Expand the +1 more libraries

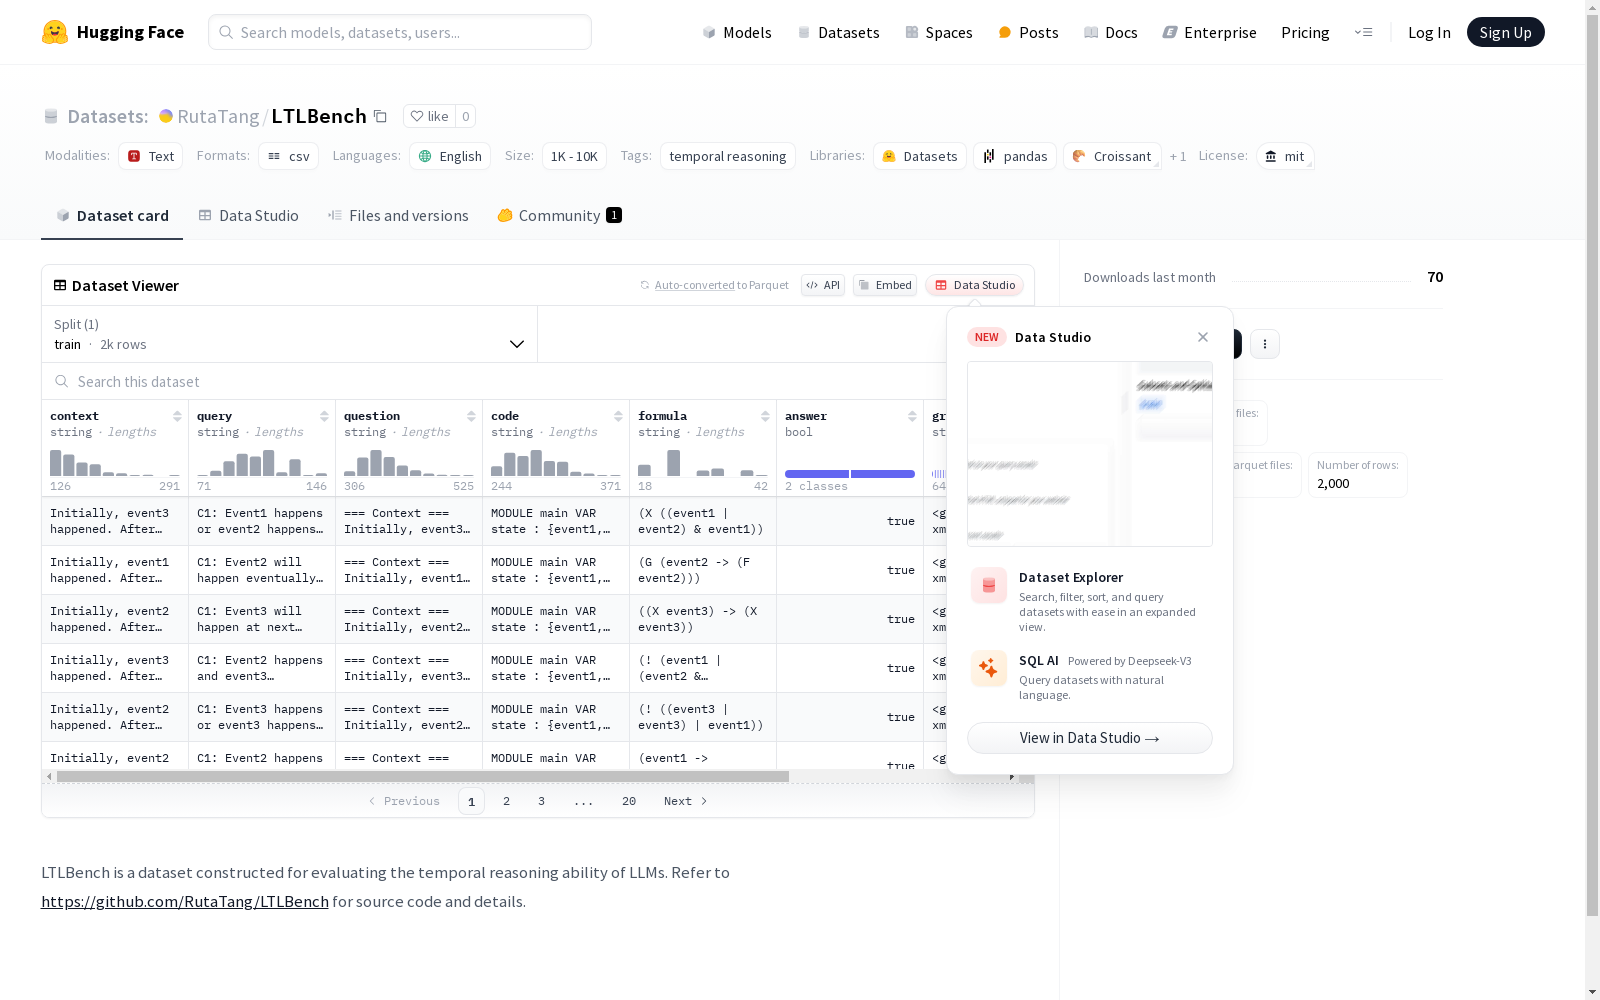coord(1178,156)
